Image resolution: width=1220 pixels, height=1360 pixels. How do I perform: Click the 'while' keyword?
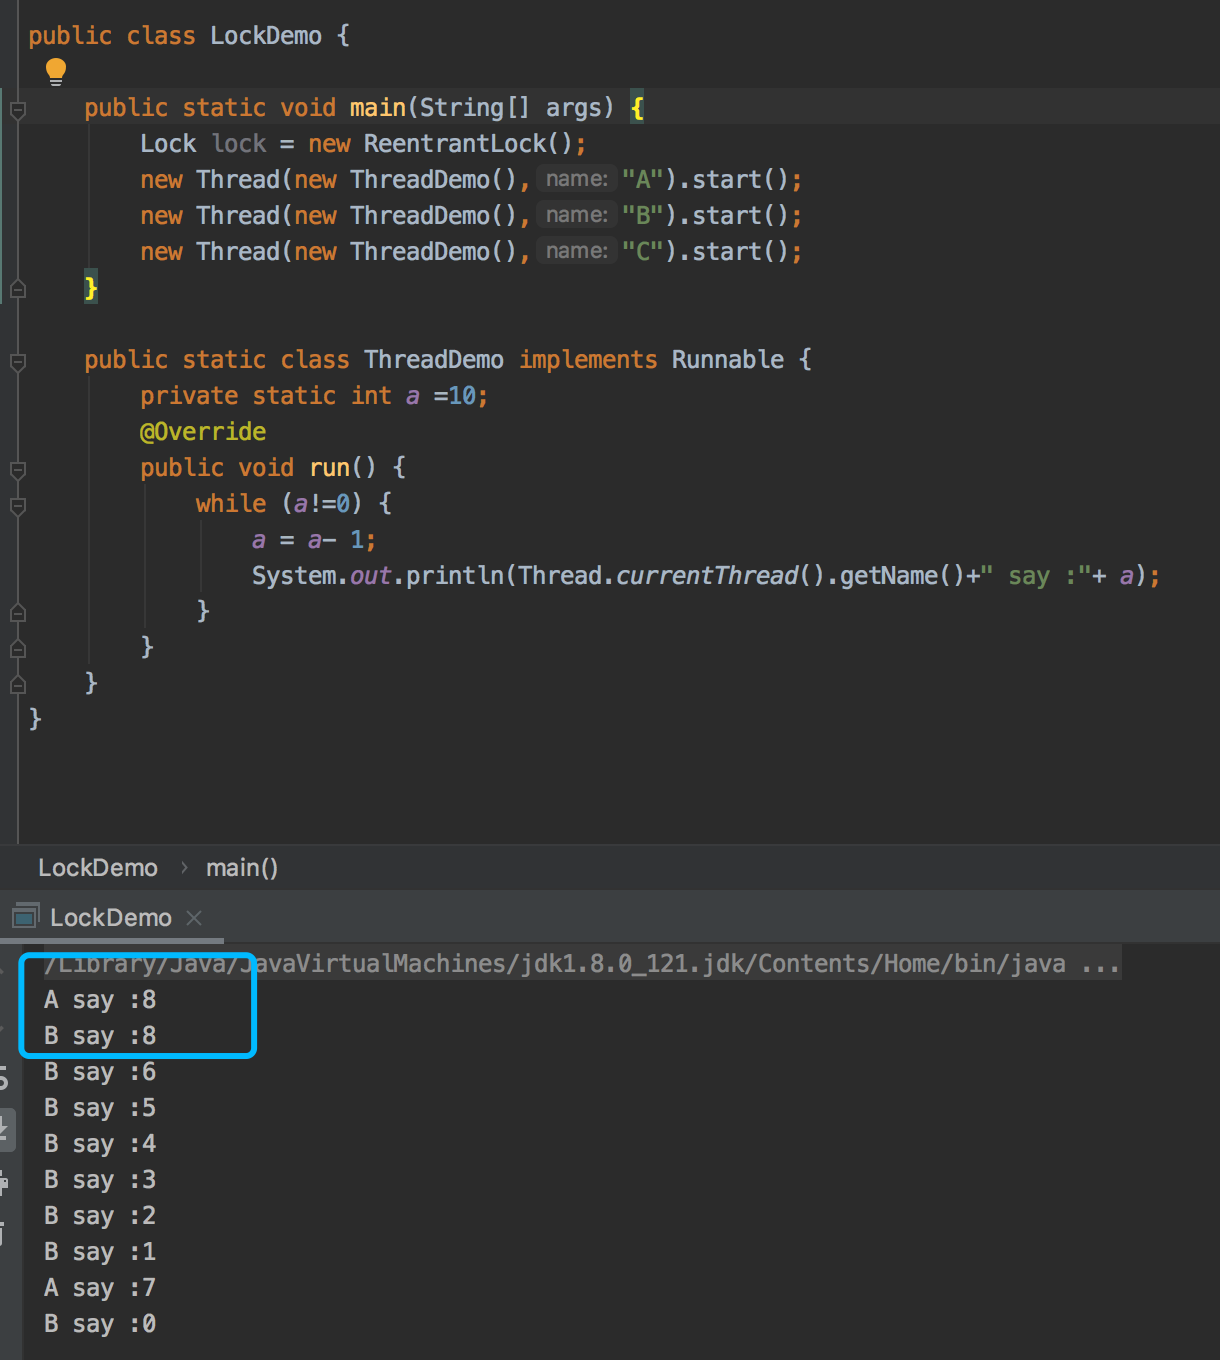[231, 504]
